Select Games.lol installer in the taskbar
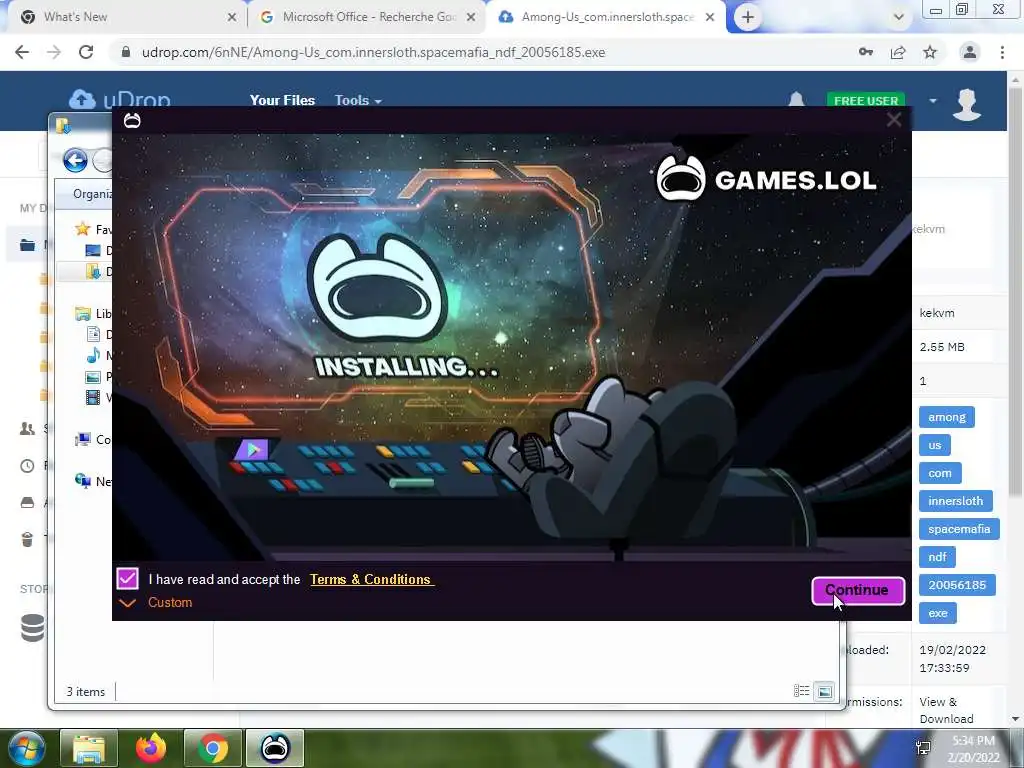 275,748
